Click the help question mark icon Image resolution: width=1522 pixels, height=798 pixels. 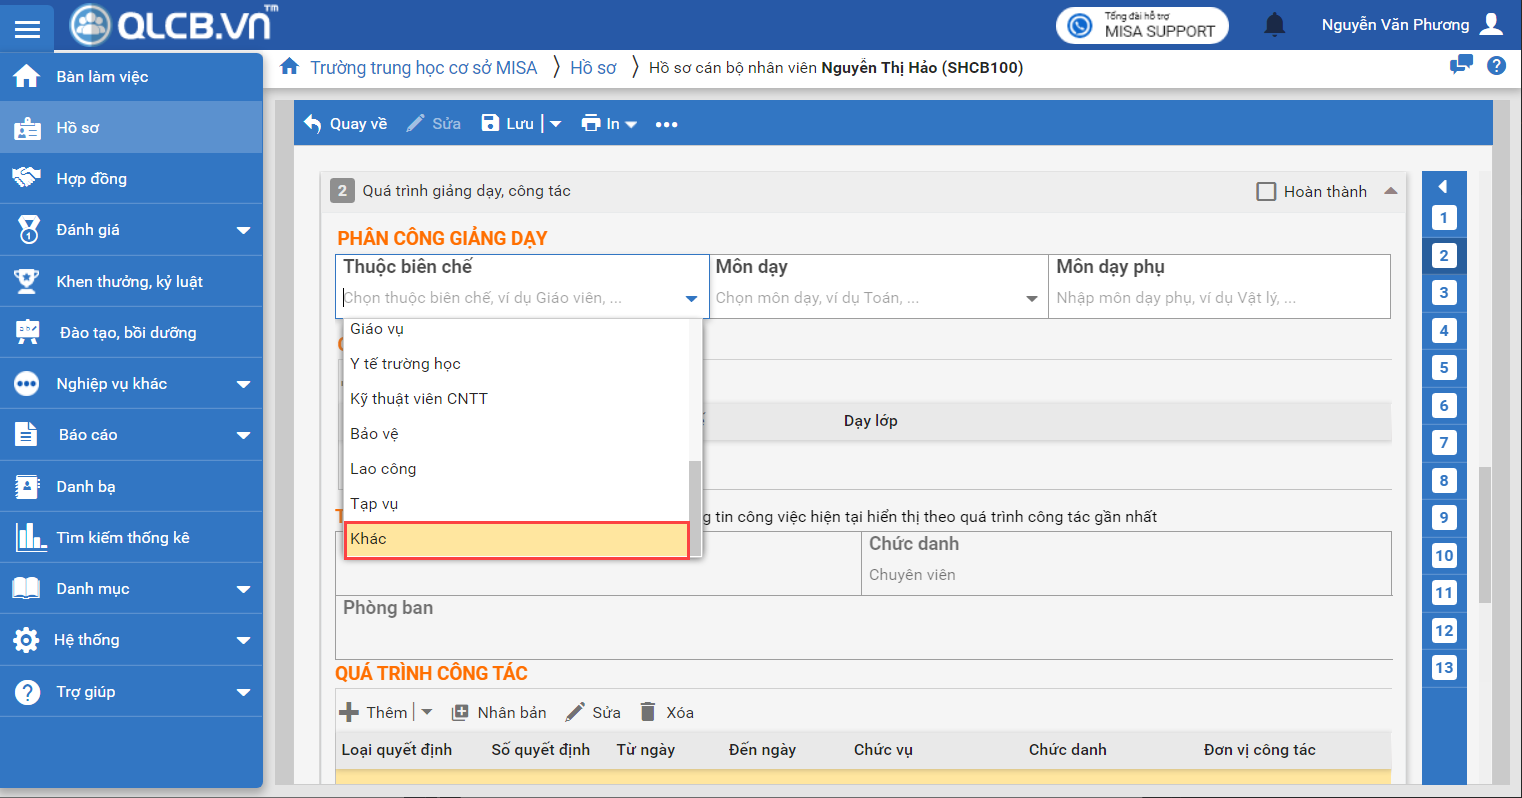click(1496, 66)
